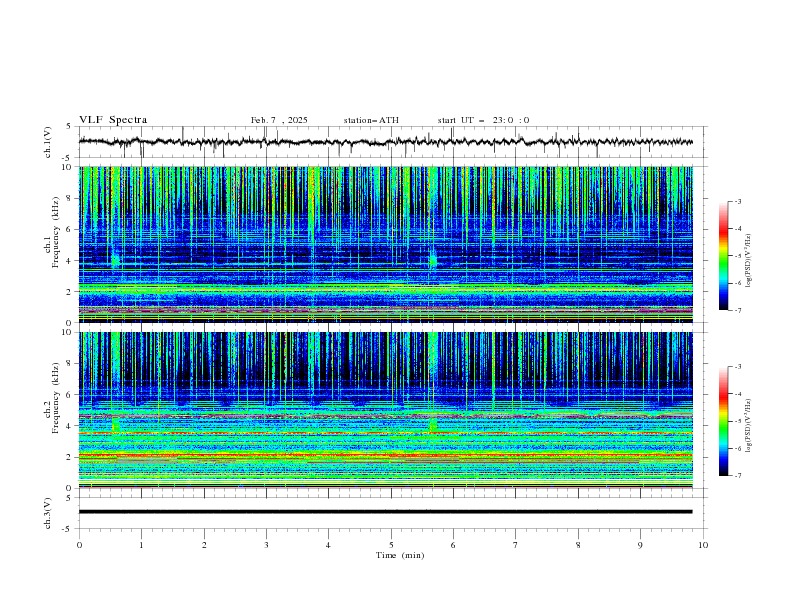792x612 pixels.
Task: Click the 'ch.1(V)' waveform axis label
Action: tap(48, 142)
